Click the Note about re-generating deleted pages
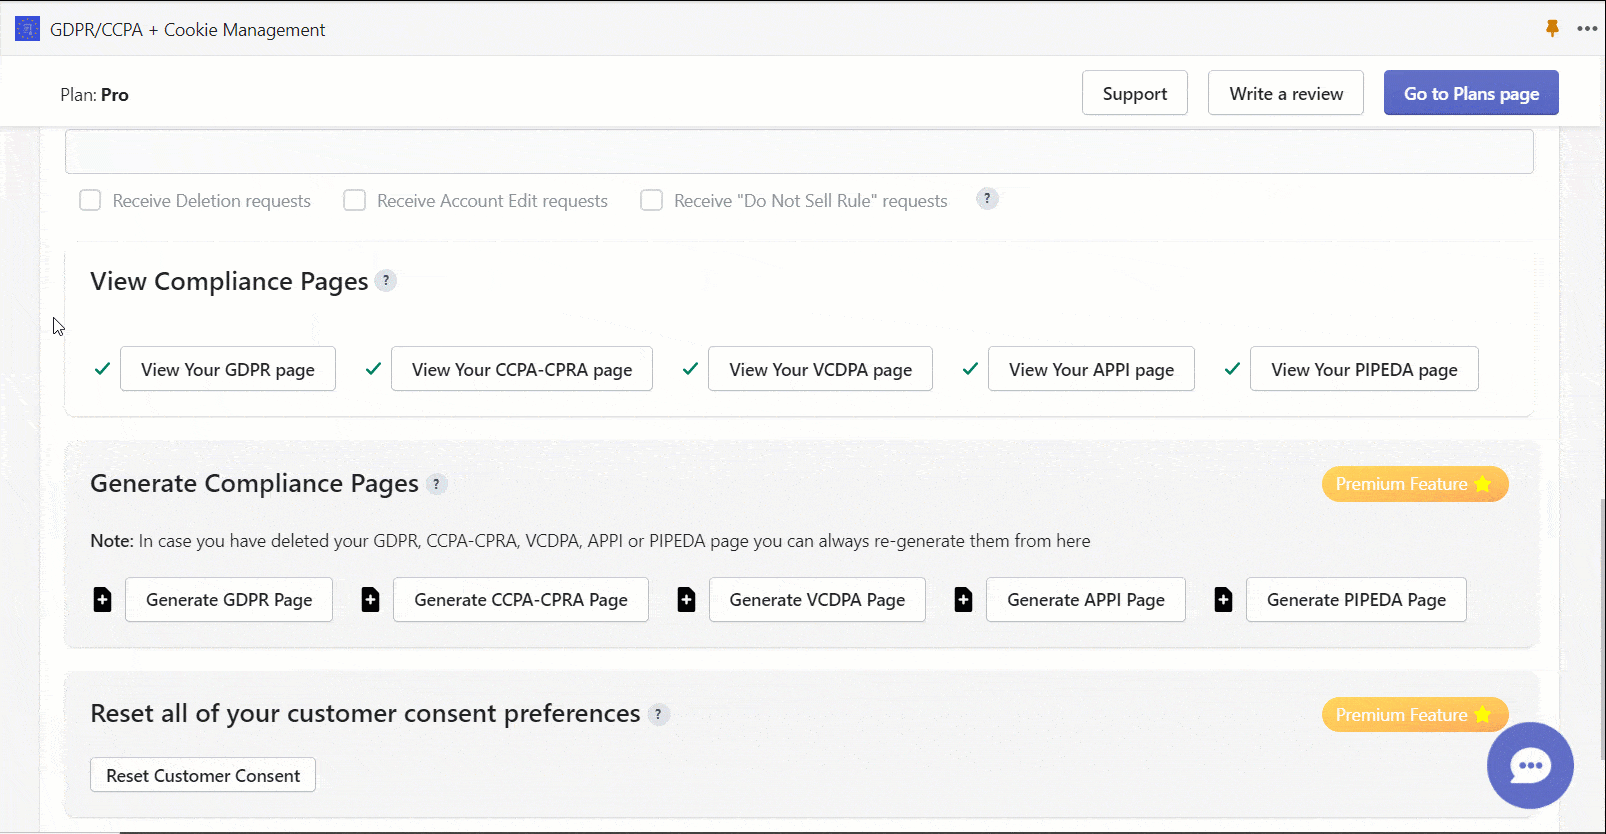Screen dimensions: 1606x834 [x=590, y=541]
